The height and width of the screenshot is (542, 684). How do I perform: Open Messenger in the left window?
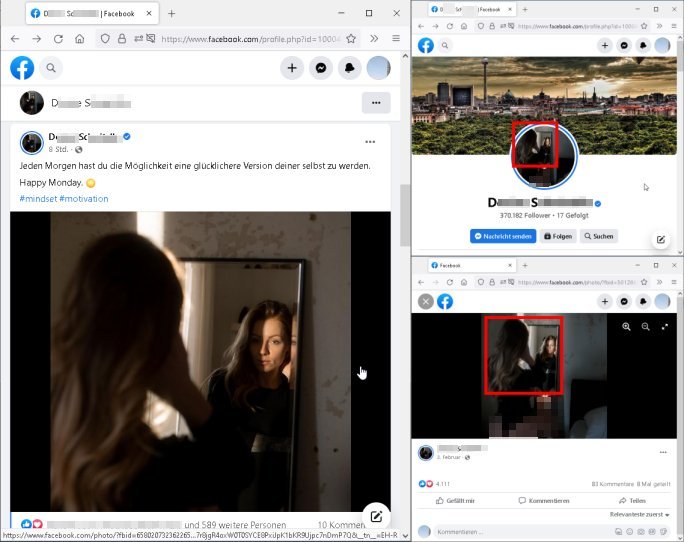[x=321, y=68]
